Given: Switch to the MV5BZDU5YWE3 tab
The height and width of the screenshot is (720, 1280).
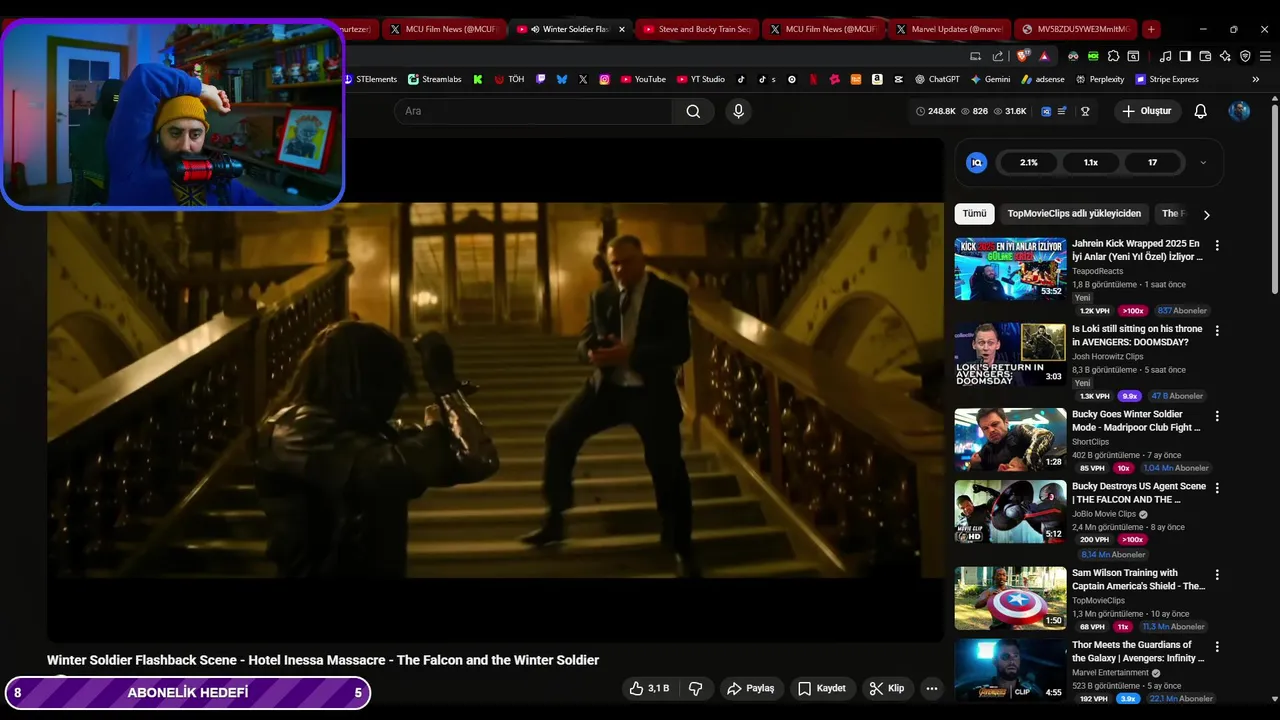Looking at the screenshot, I should pyautogui.click(x=1076, y=29).
